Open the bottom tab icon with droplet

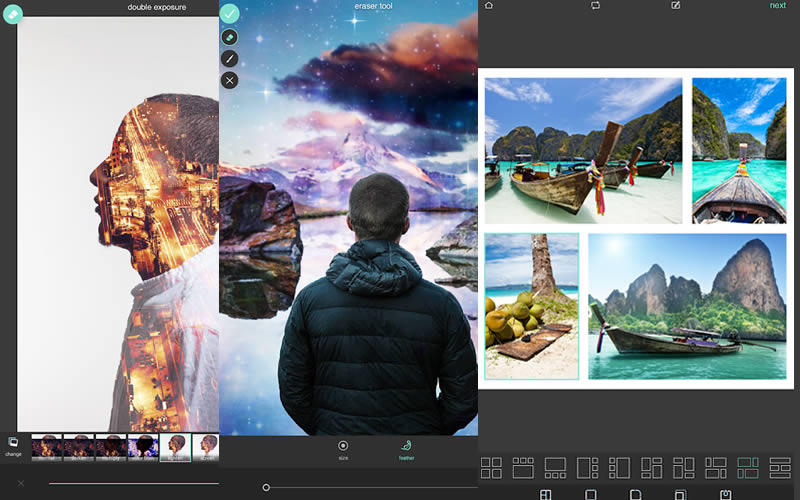[x=725, y=495]
